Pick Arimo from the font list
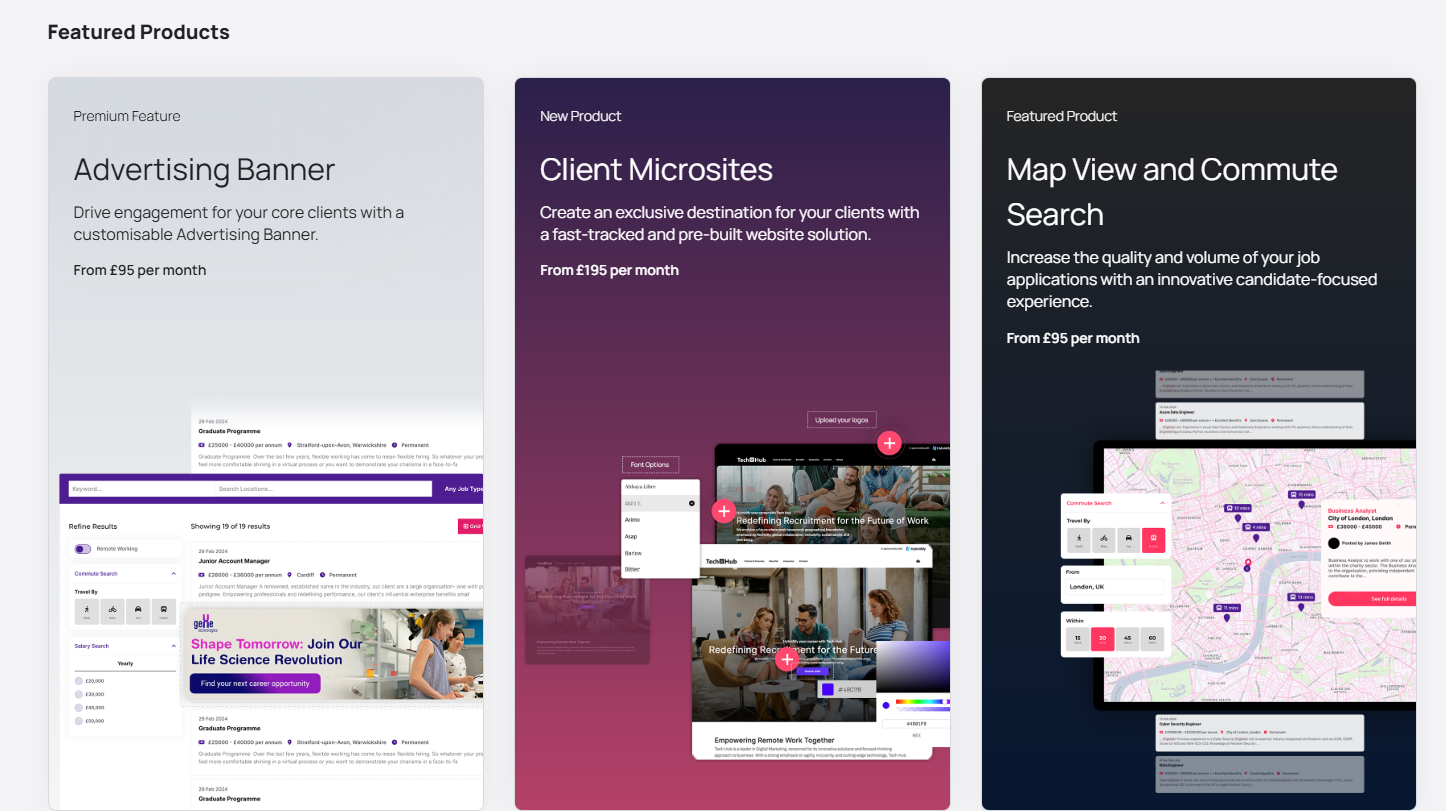 point(659,520)
